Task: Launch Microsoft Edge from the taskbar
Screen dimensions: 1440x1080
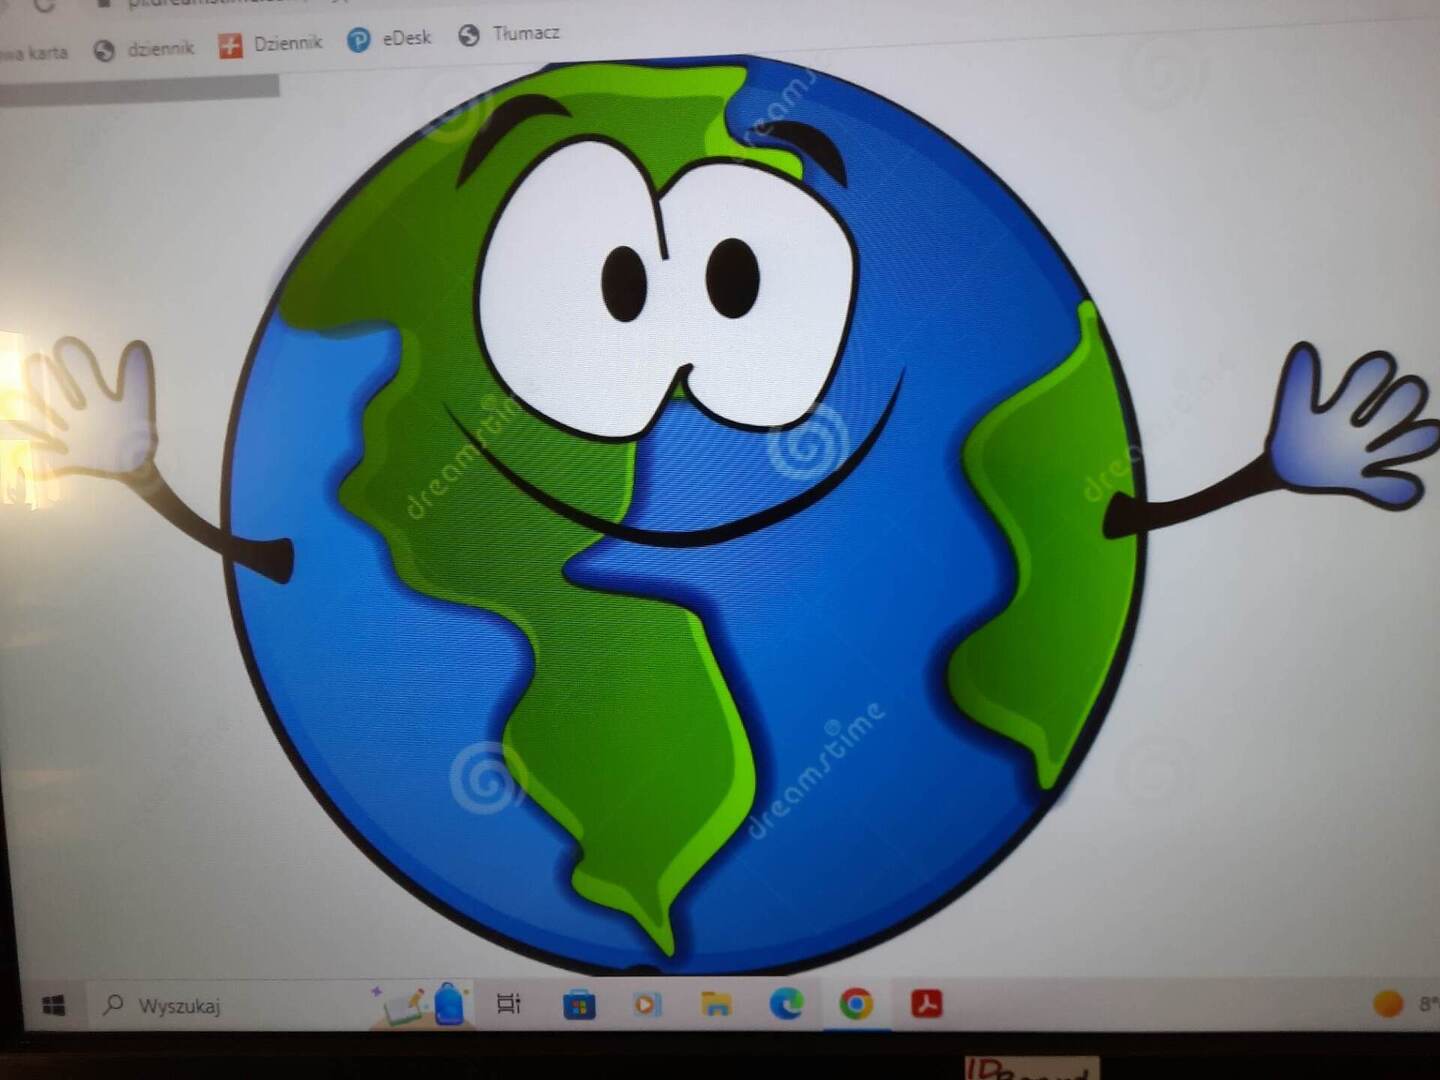Action: coord(786,1003)
